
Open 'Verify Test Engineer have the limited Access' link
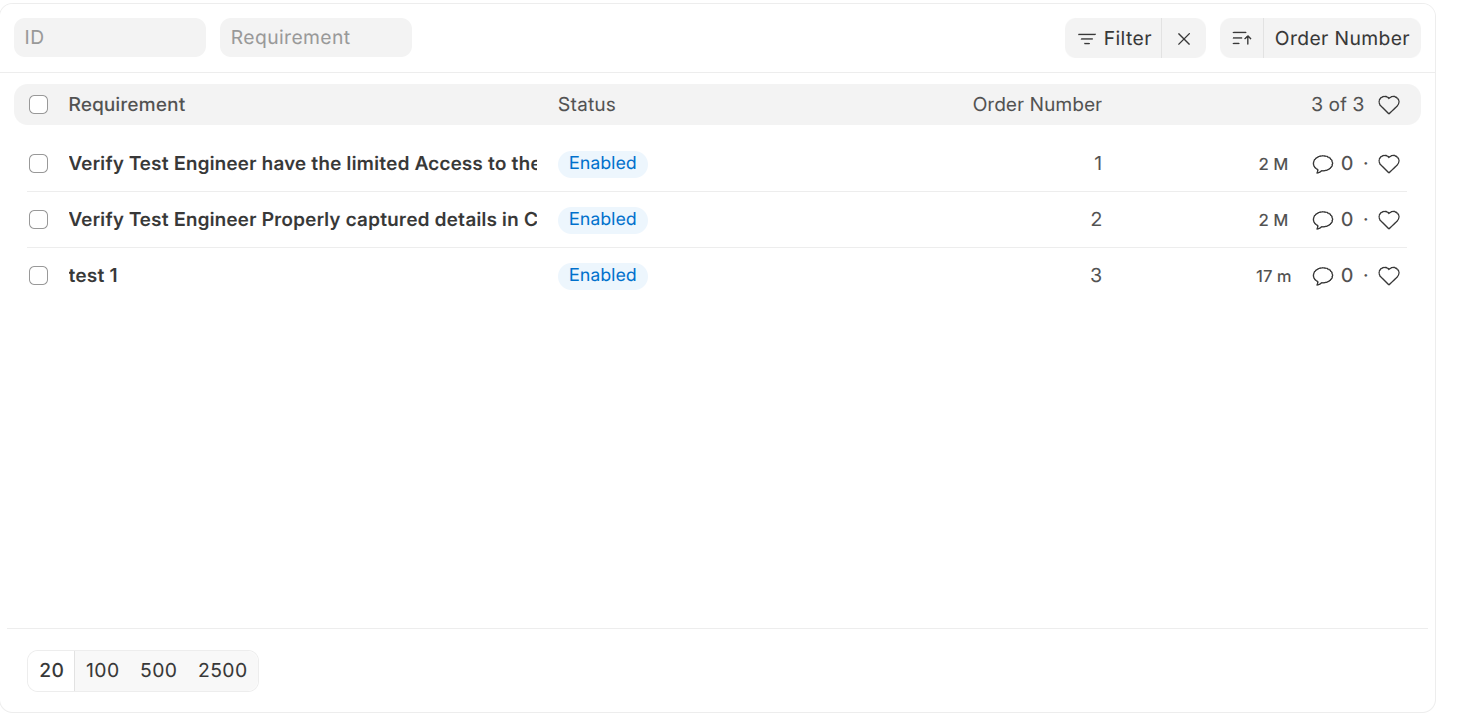(x=302, y=164)
